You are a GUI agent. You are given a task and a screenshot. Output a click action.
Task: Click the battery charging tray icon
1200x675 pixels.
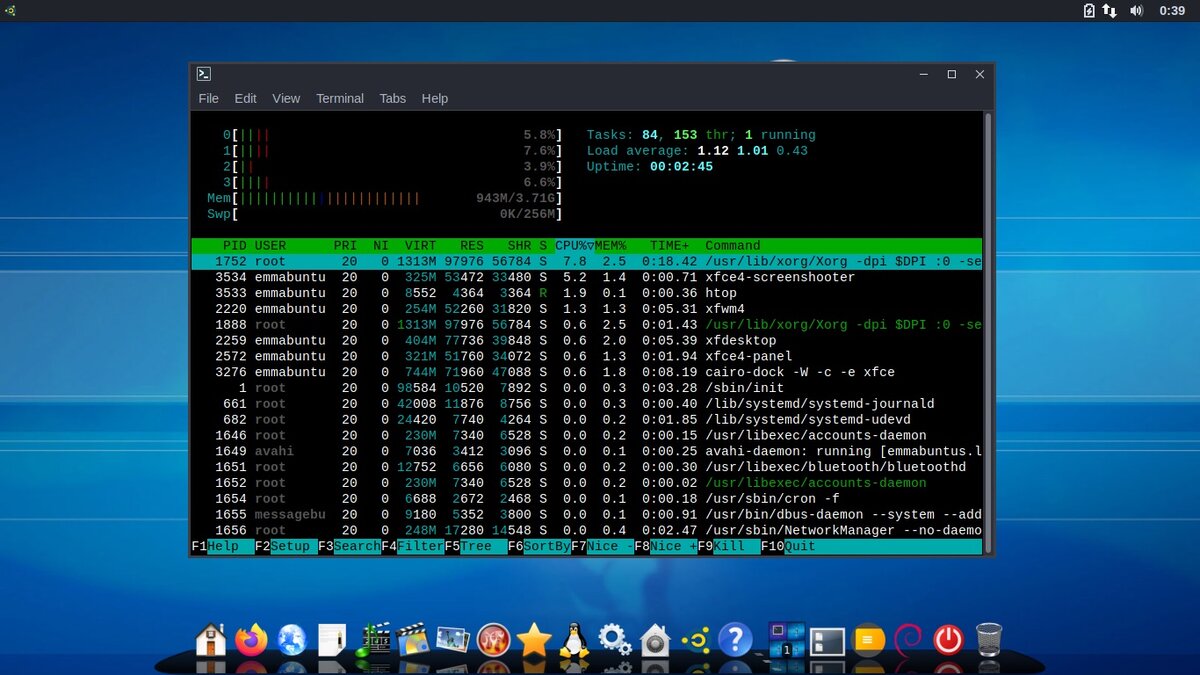[x=1089, y=10]
